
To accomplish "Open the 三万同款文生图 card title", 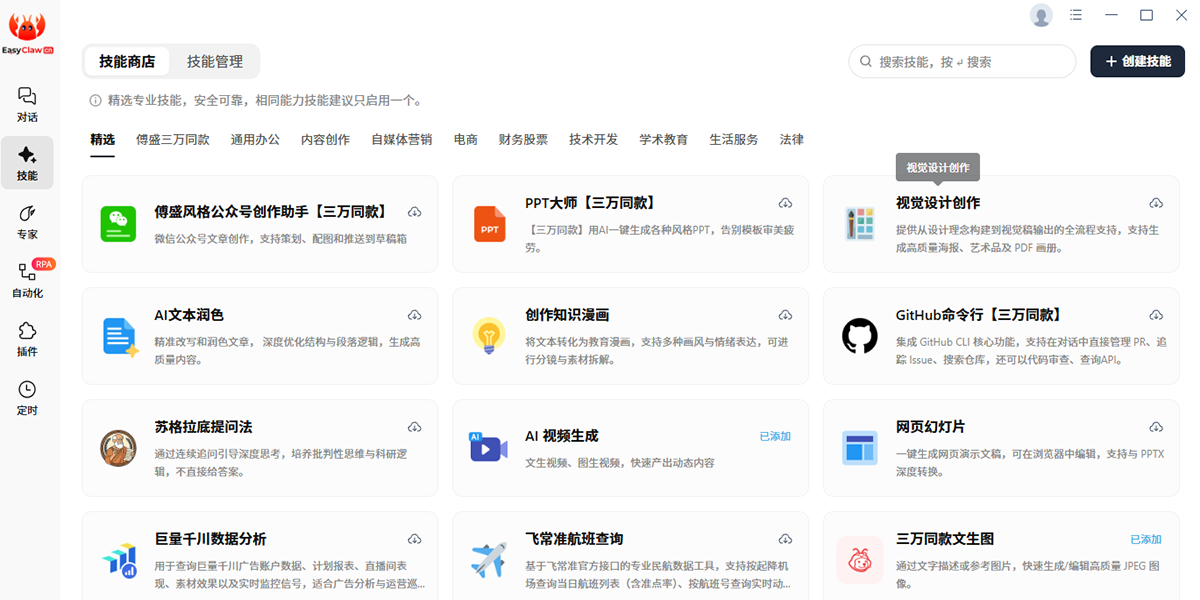I will tap(945, 539).
